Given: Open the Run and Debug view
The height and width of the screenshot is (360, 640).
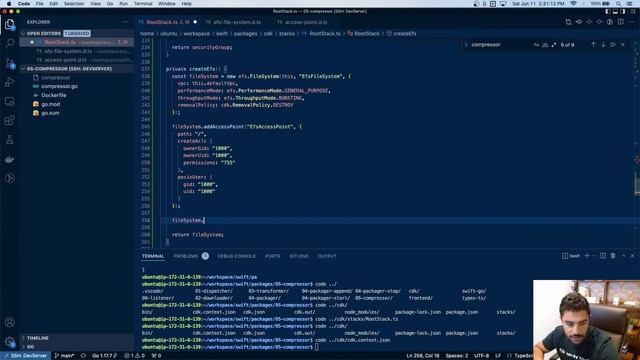Looking at the screenshot, I should tap(10, 82).
